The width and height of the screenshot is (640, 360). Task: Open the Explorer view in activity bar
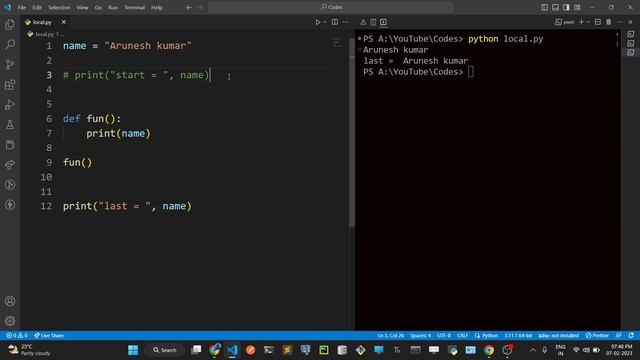(10, 24)
